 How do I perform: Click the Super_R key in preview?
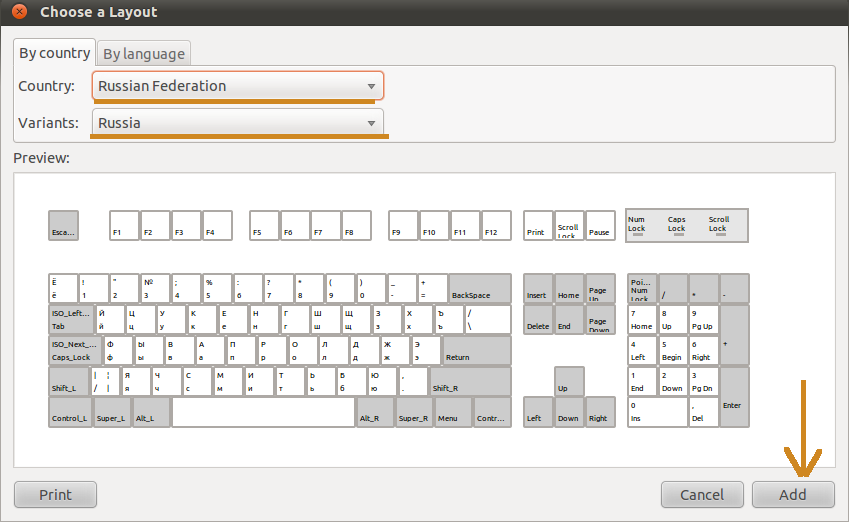pyautogui.click(x=414, y=413)
